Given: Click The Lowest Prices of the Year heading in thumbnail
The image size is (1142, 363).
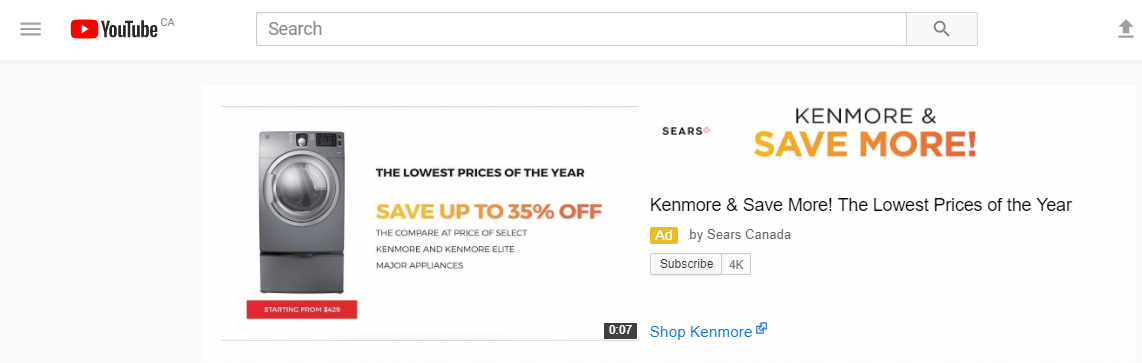Looking at the screenshot, I should click(479, 173).
